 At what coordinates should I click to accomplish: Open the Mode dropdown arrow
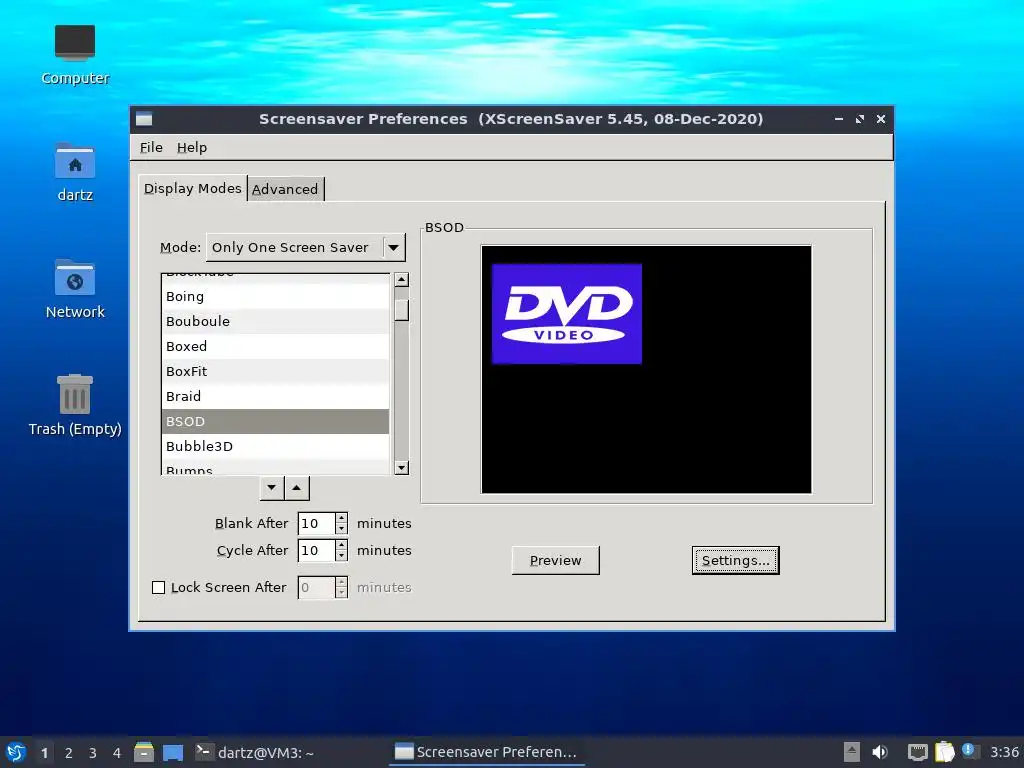point(394,248)
